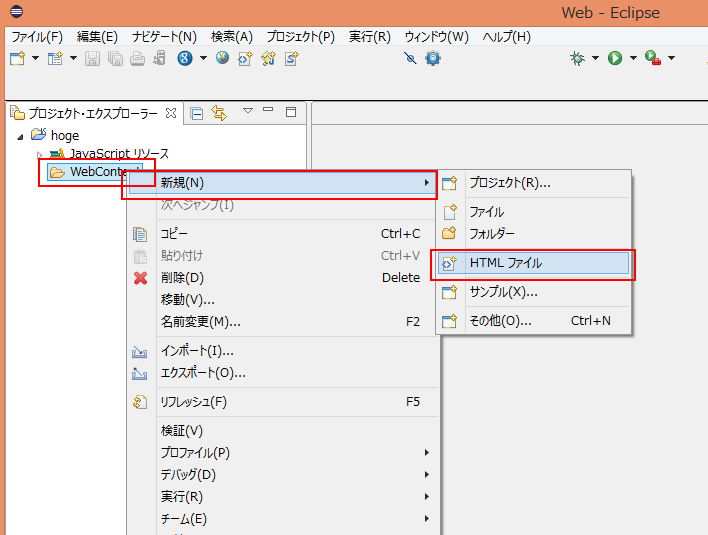Toggle Link with Editor icon

click(x=219, y=113)
